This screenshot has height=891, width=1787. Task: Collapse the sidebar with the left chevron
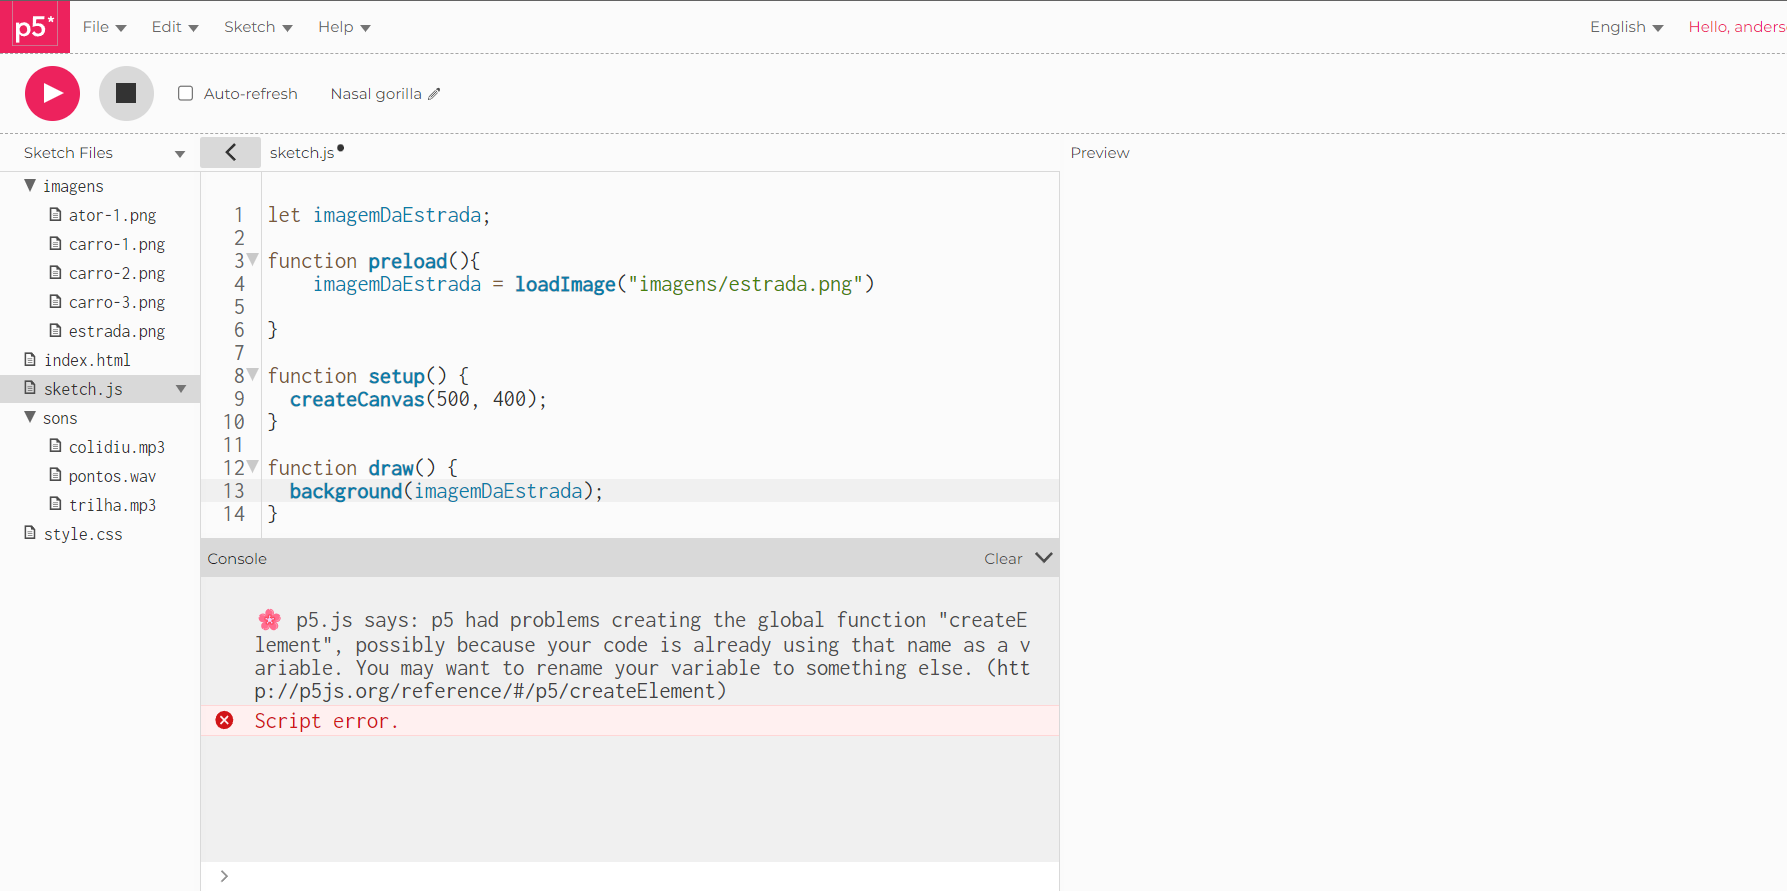(x=230, y=152)
